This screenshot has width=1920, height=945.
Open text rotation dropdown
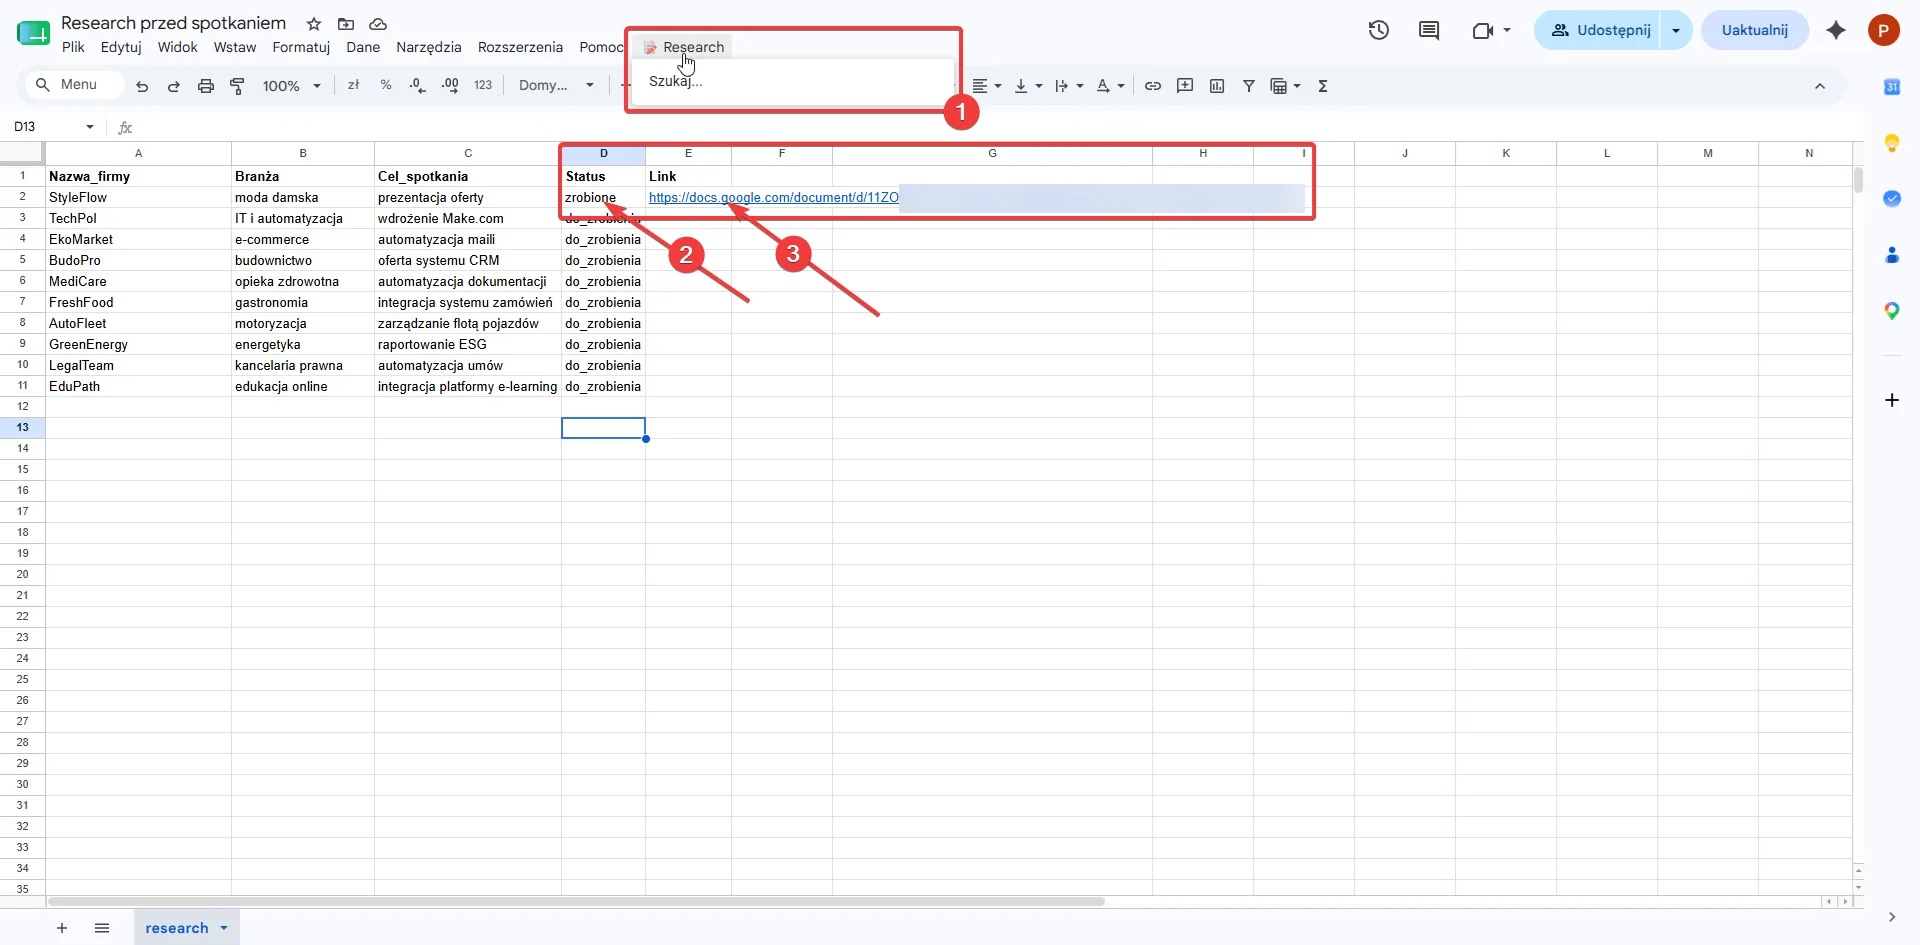[x=1110, y=86]
